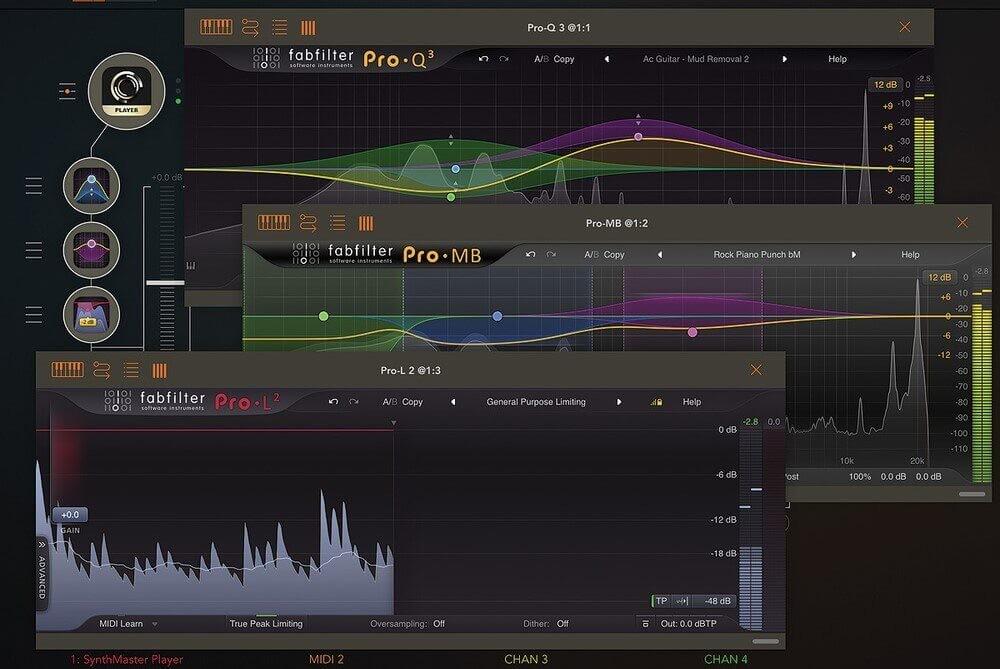Viewport: 1000px width, 669px height.
Task: Select the MIDI 2 channel label
Action: point(327,659)
